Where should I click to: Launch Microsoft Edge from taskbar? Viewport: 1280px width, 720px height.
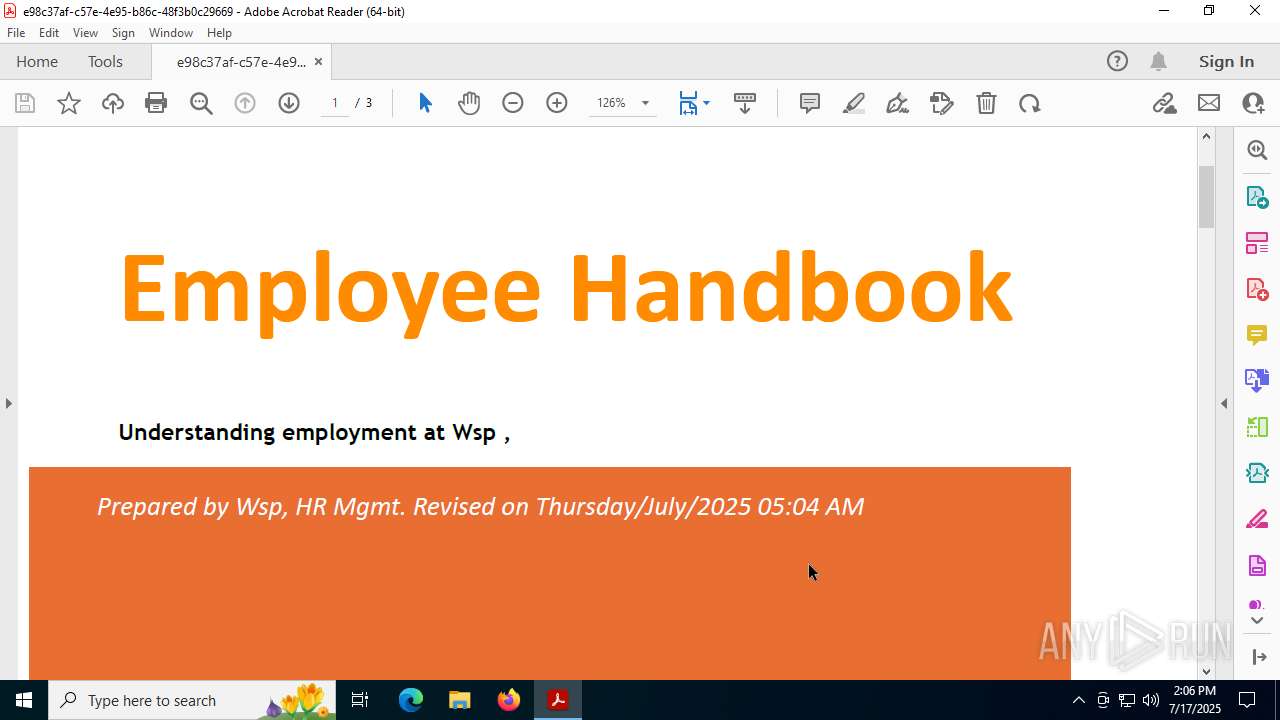coord(411,700)
